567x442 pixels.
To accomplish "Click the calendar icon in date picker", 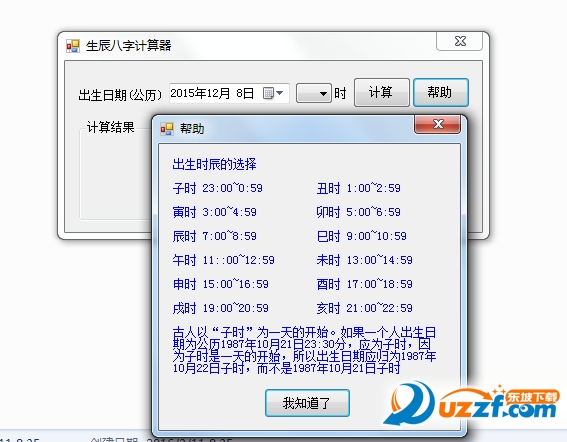I will click(x=268, y=93).
